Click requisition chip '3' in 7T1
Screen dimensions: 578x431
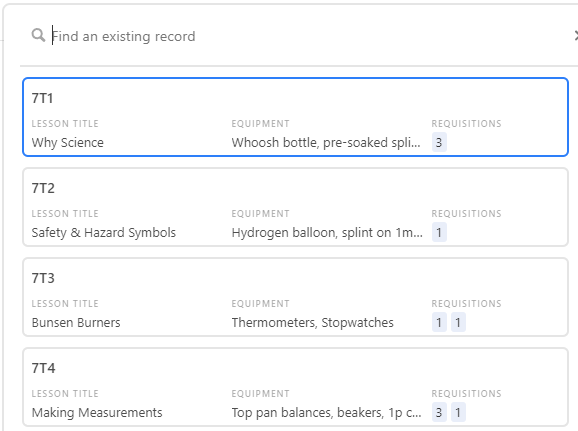[439, 142]
